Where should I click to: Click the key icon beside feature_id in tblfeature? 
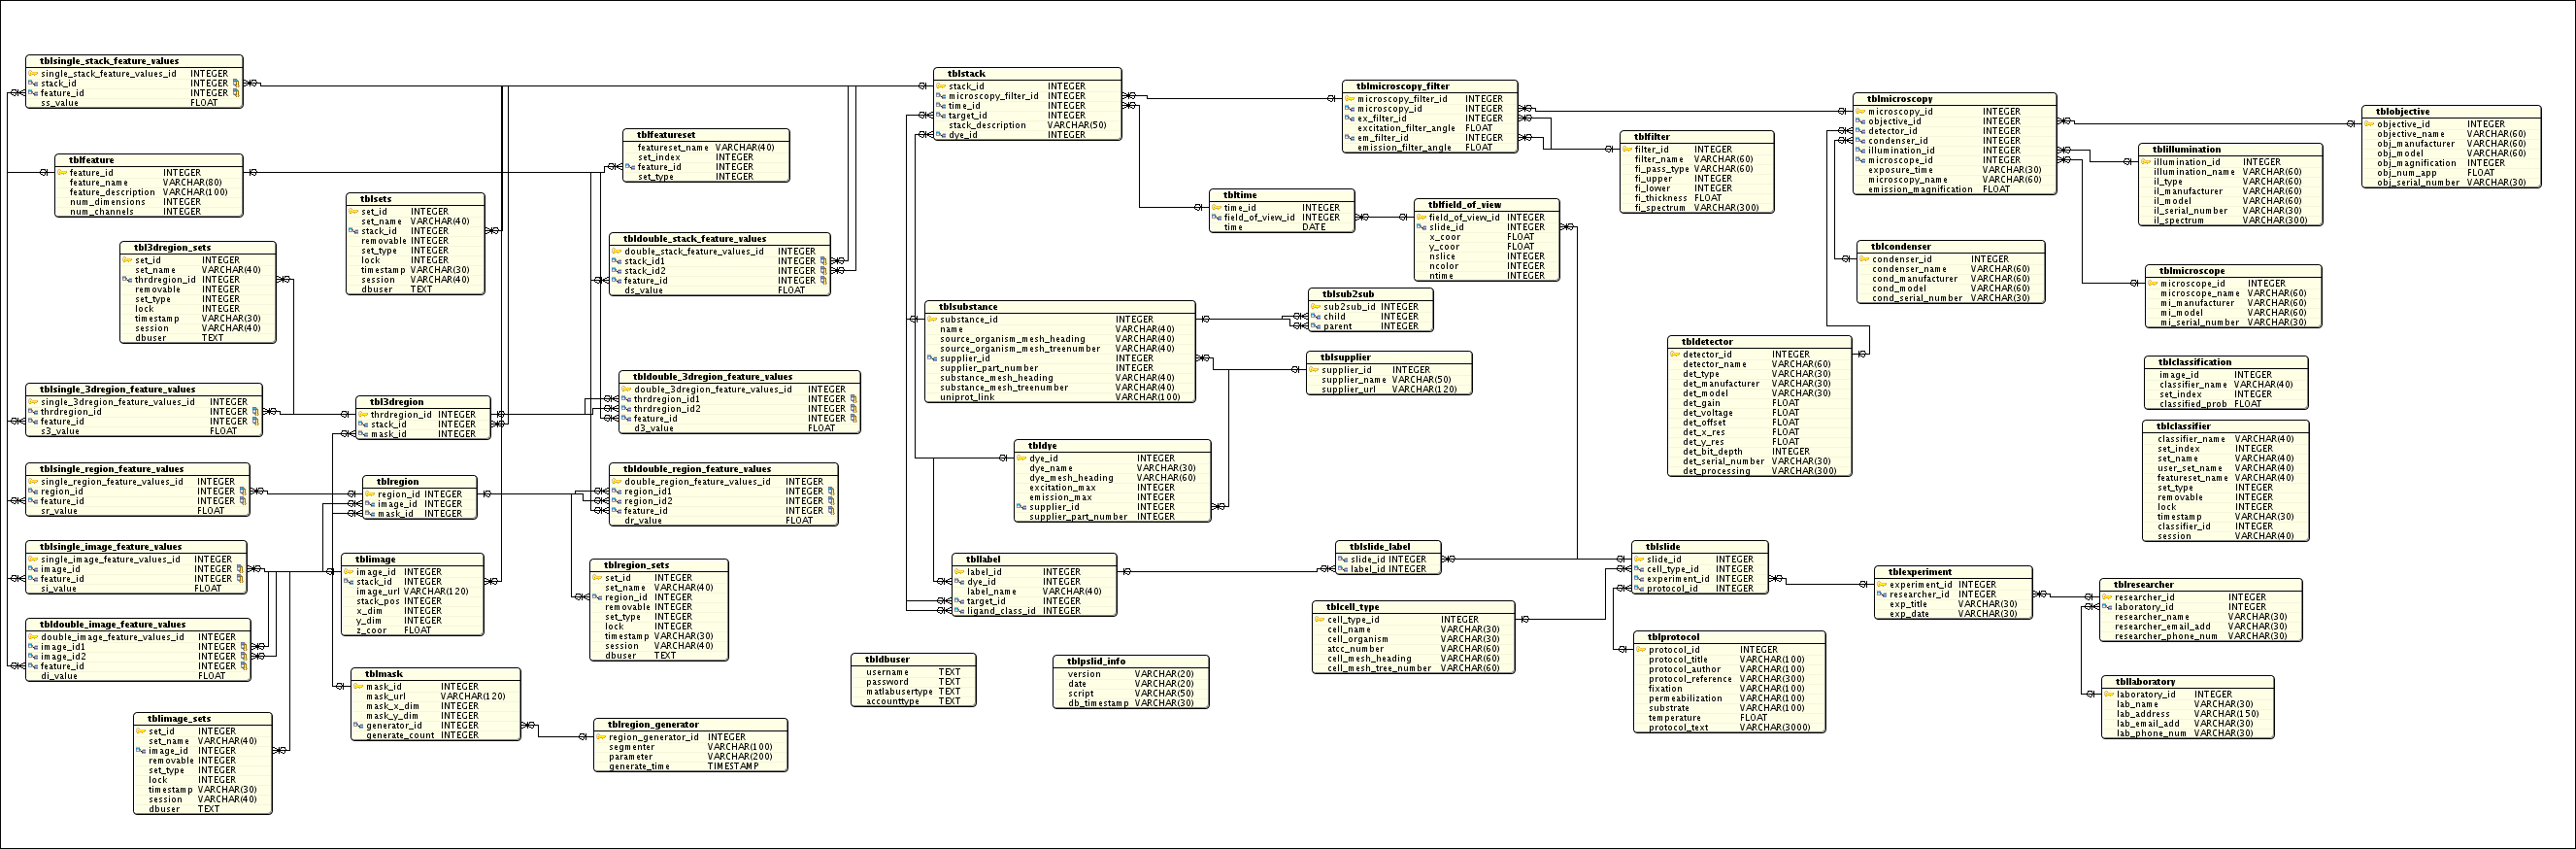click(62, 173)
